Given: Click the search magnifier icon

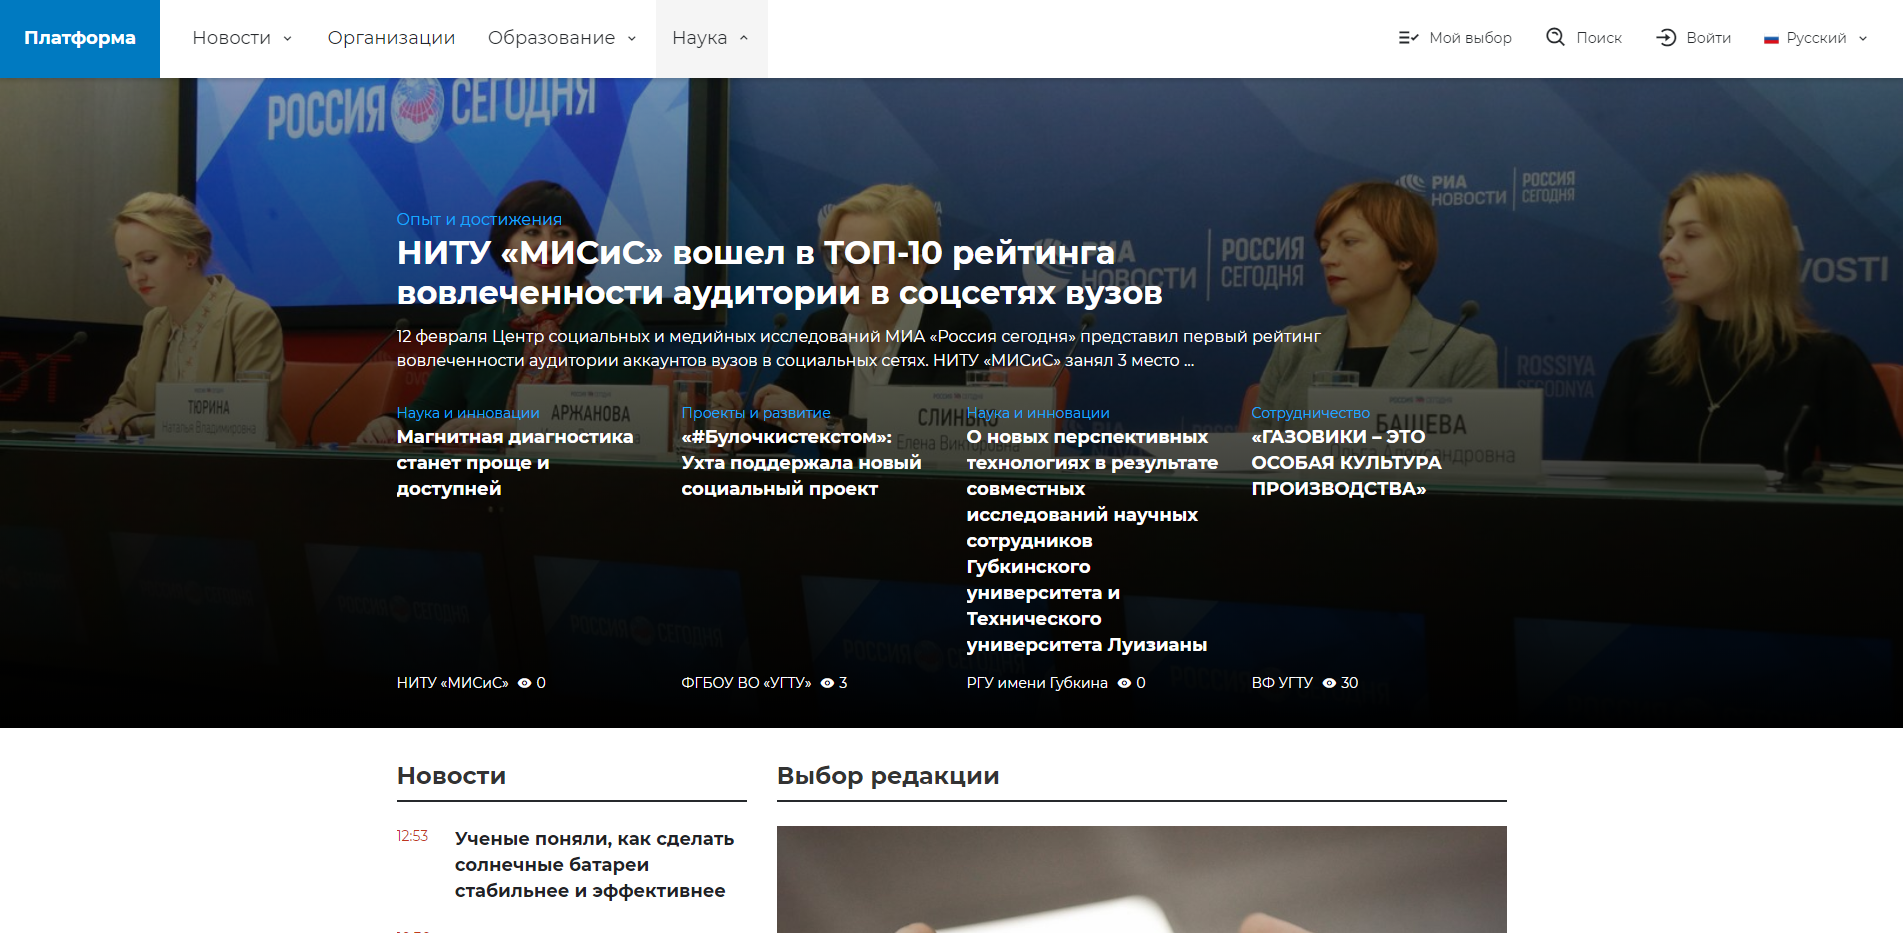Looking at the screenshot, I should [1555, 38].
